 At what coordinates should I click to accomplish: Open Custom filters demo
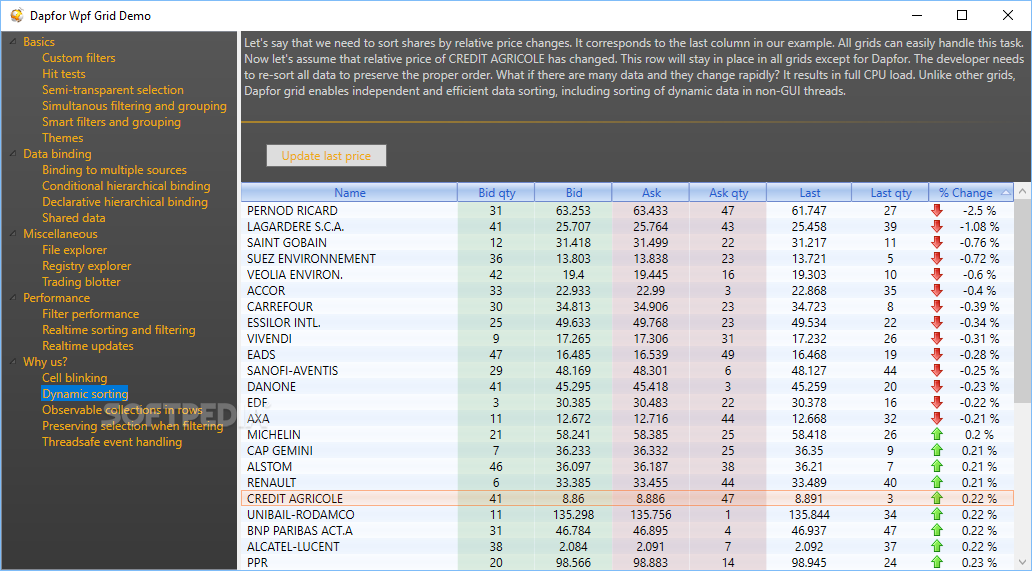[x=78, y=58]
